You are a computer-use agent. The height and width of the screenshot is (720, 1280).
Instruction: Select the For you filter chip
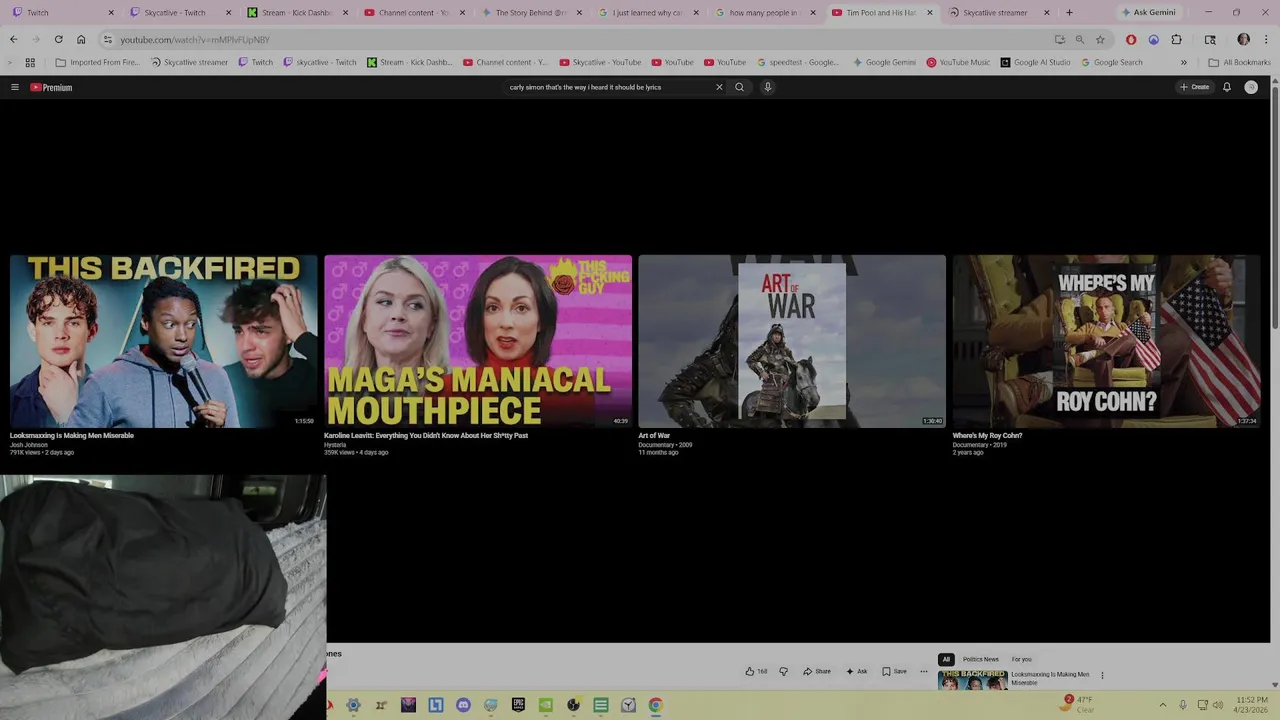click(1021, 659)
